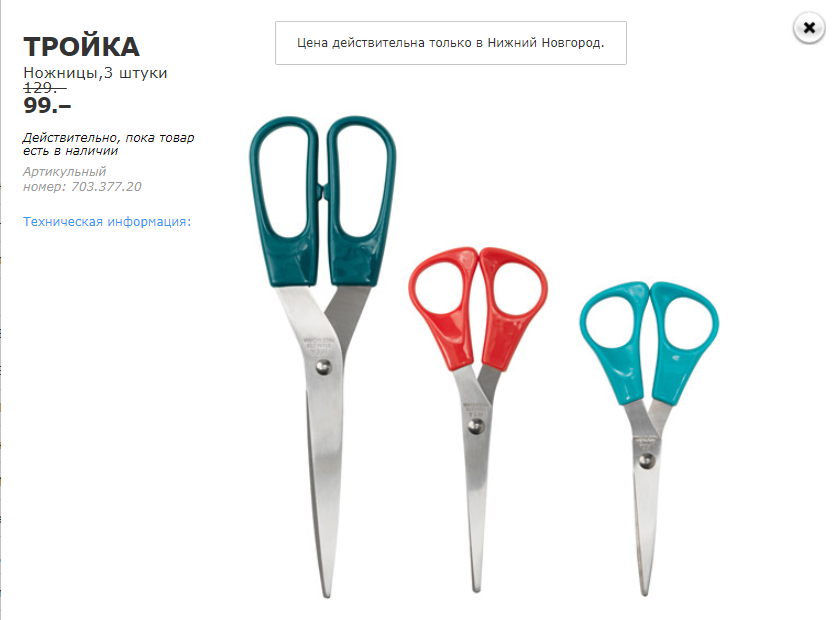This screenshot has width=833, height=620.
Task: Click the large dark green scissors image
Action: 323,356
